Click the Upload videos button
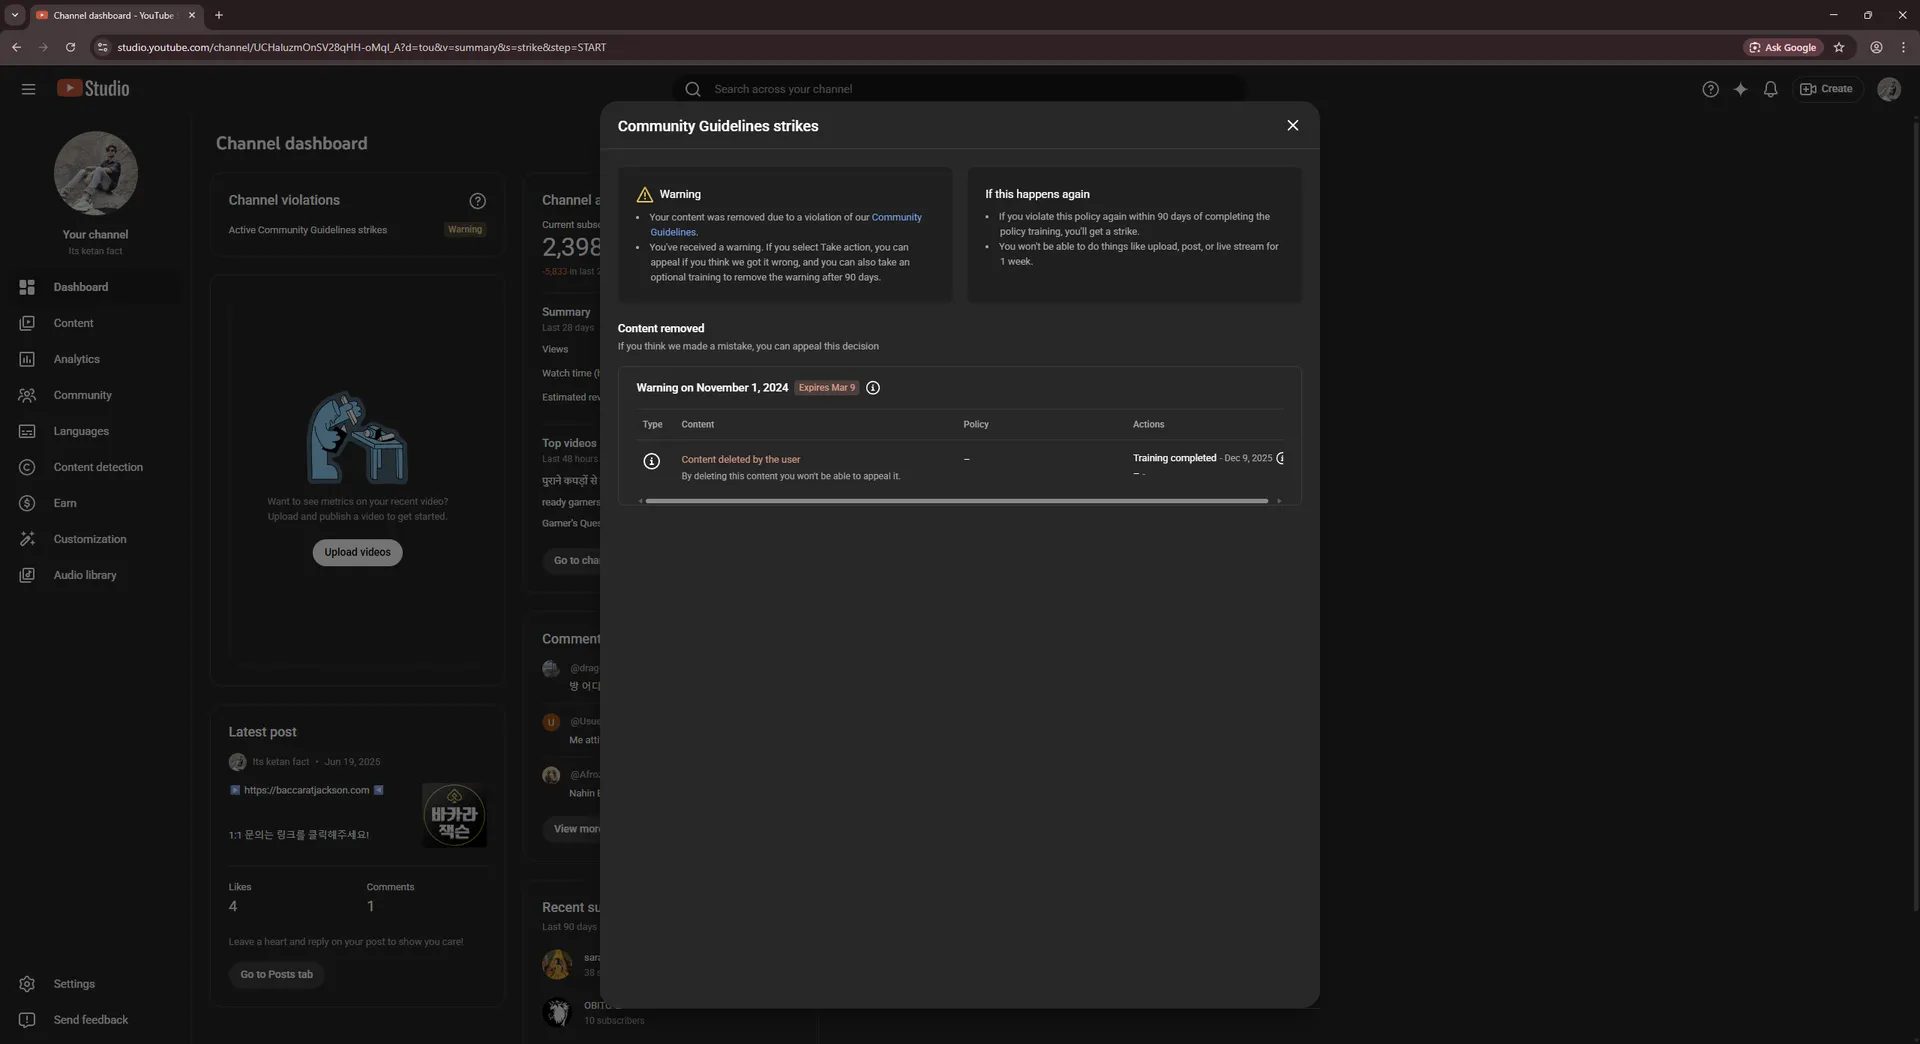The image size is (1920, 1044). 357,552
